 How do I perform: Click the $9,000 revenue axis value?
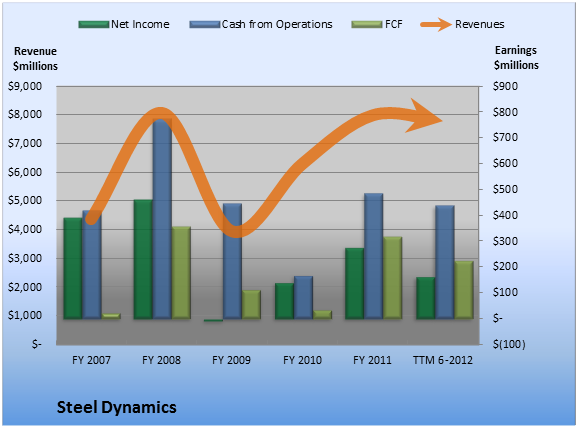click(x=25, y=87)
